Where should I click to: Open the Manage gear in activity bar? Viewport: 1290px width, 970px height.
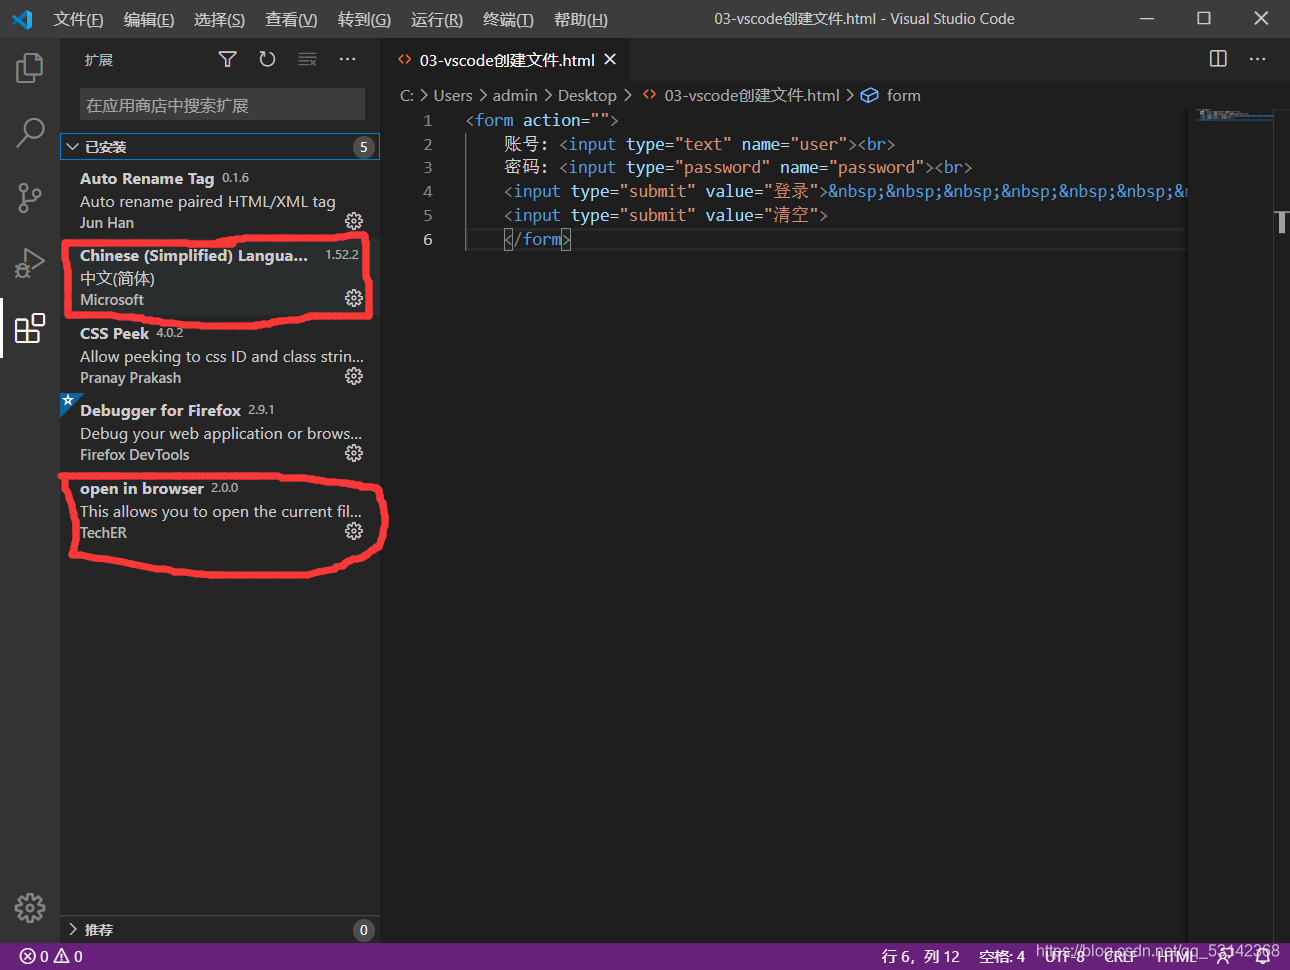30,907
